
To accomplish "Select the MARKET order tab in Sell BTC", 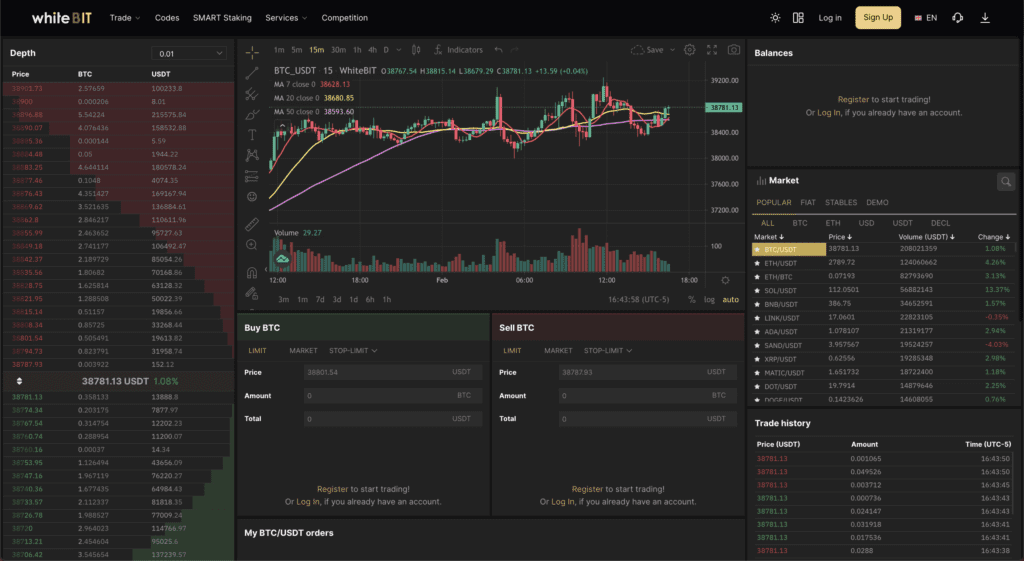I will (x=558, y=351).
